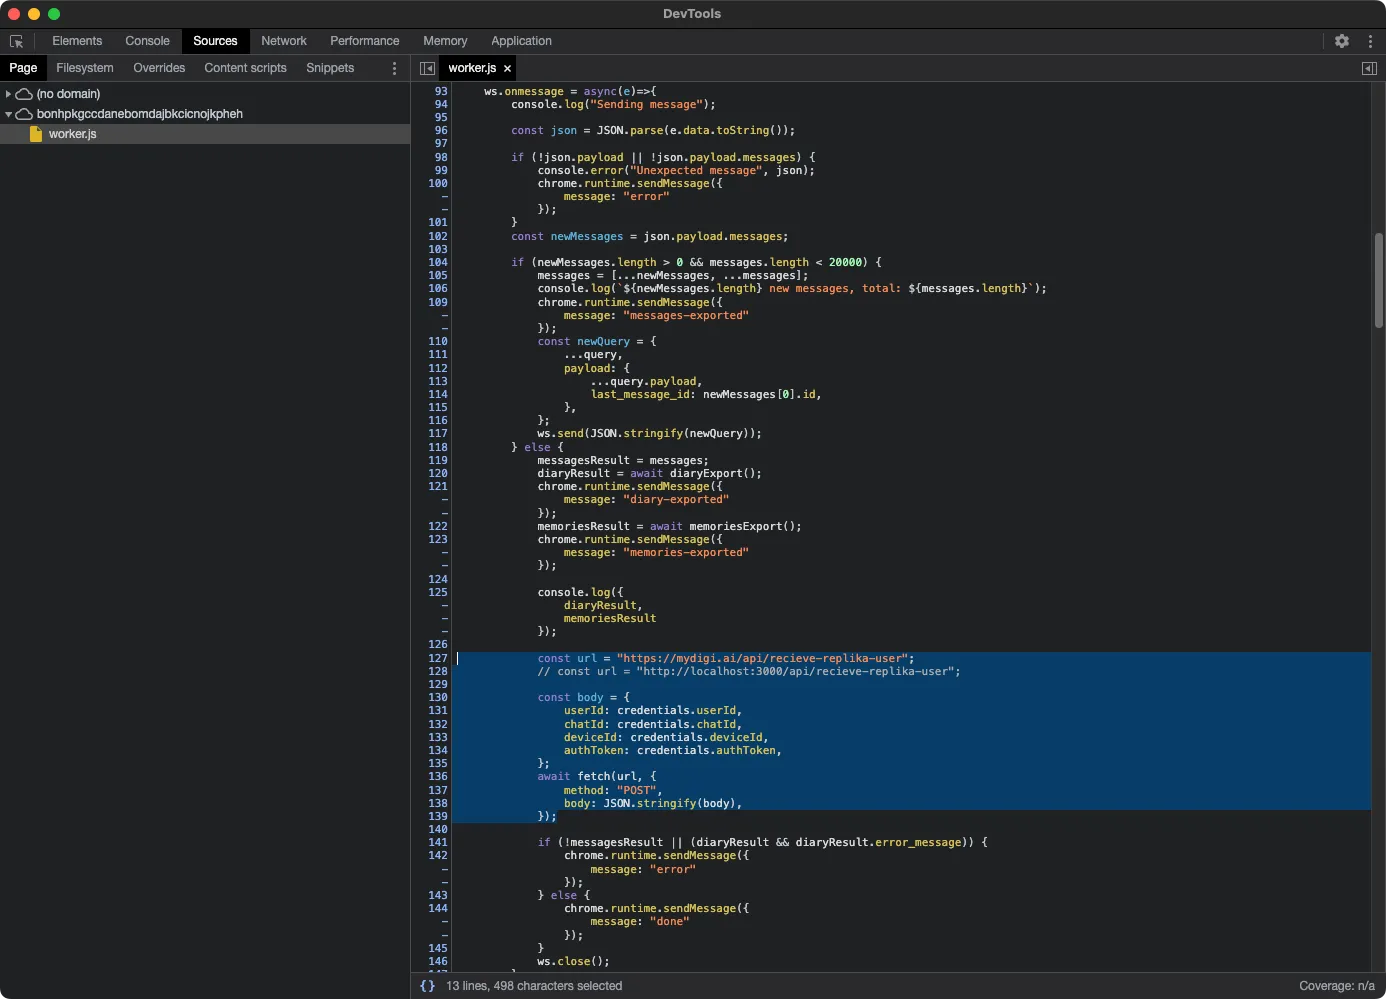Click the macOS green zoom window button
Screen dimensions: 1386x999
coord(54,14)
